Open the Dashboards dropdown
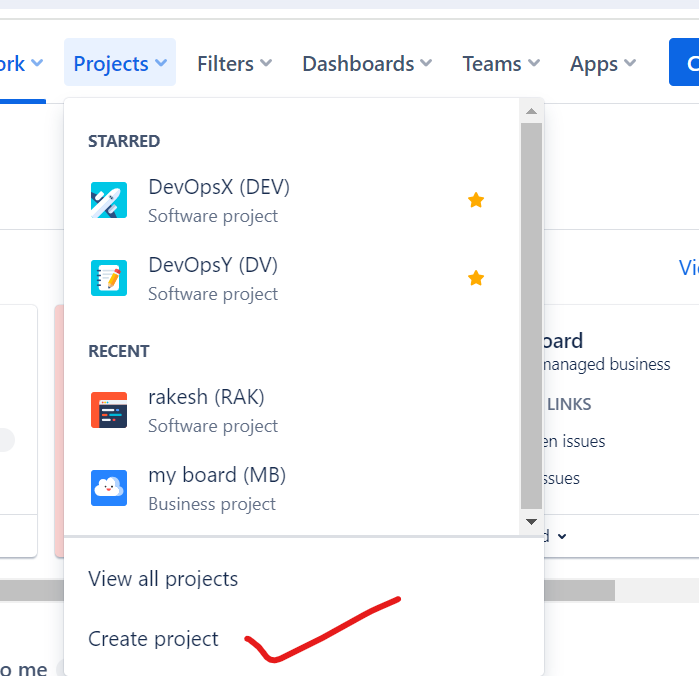This screenshot has width=699, height=676. [366, 64]
